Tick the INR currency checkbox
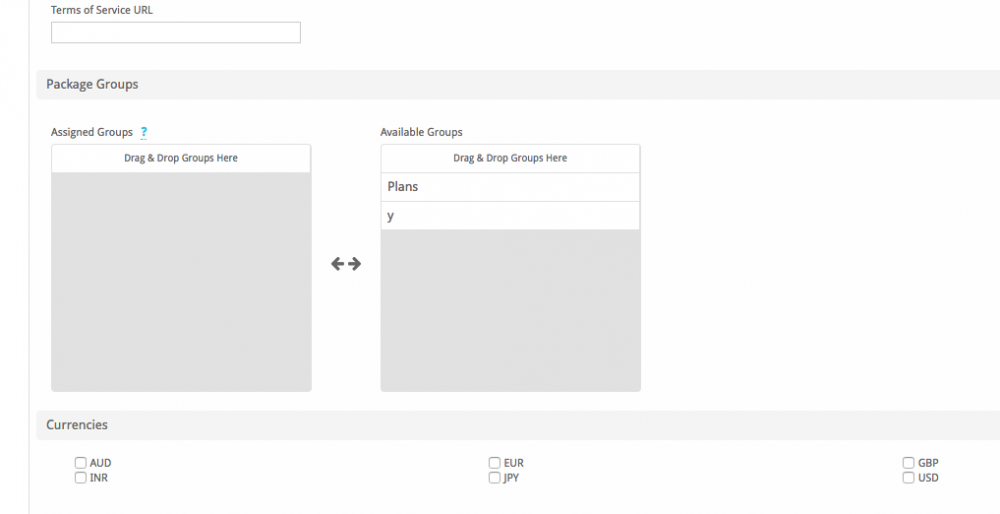1000x514 pixels. coord(80,477)
